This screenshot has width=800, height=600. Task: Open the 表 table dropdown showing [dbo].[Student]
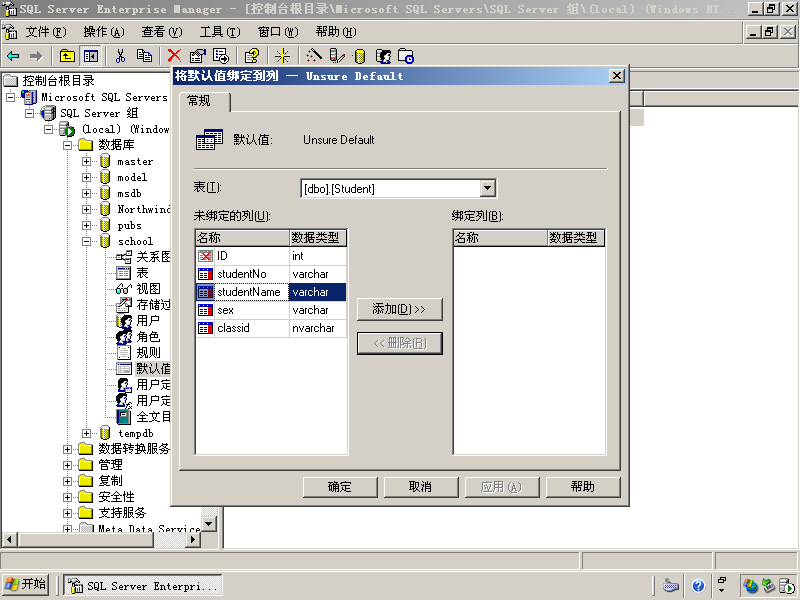[x=487, y=188]
